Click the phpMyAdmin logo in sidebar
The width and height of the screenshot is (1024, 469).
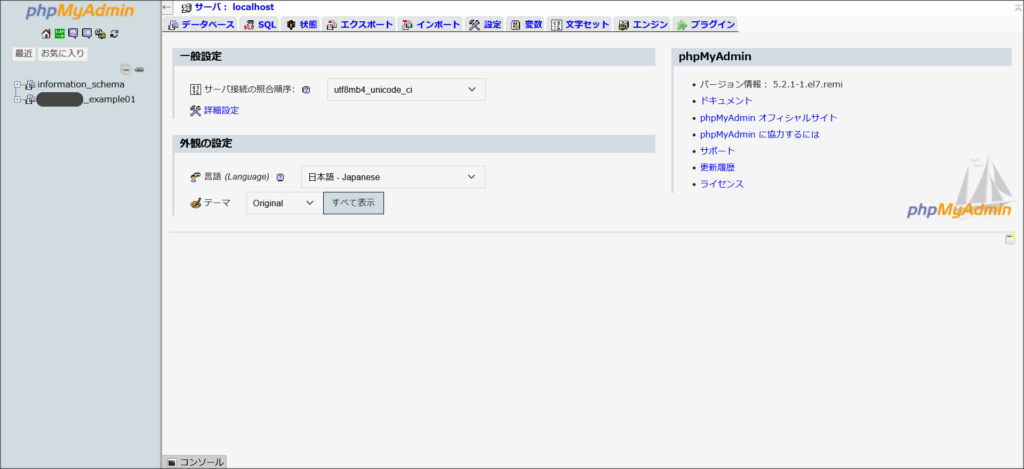(x=80, y=11)
